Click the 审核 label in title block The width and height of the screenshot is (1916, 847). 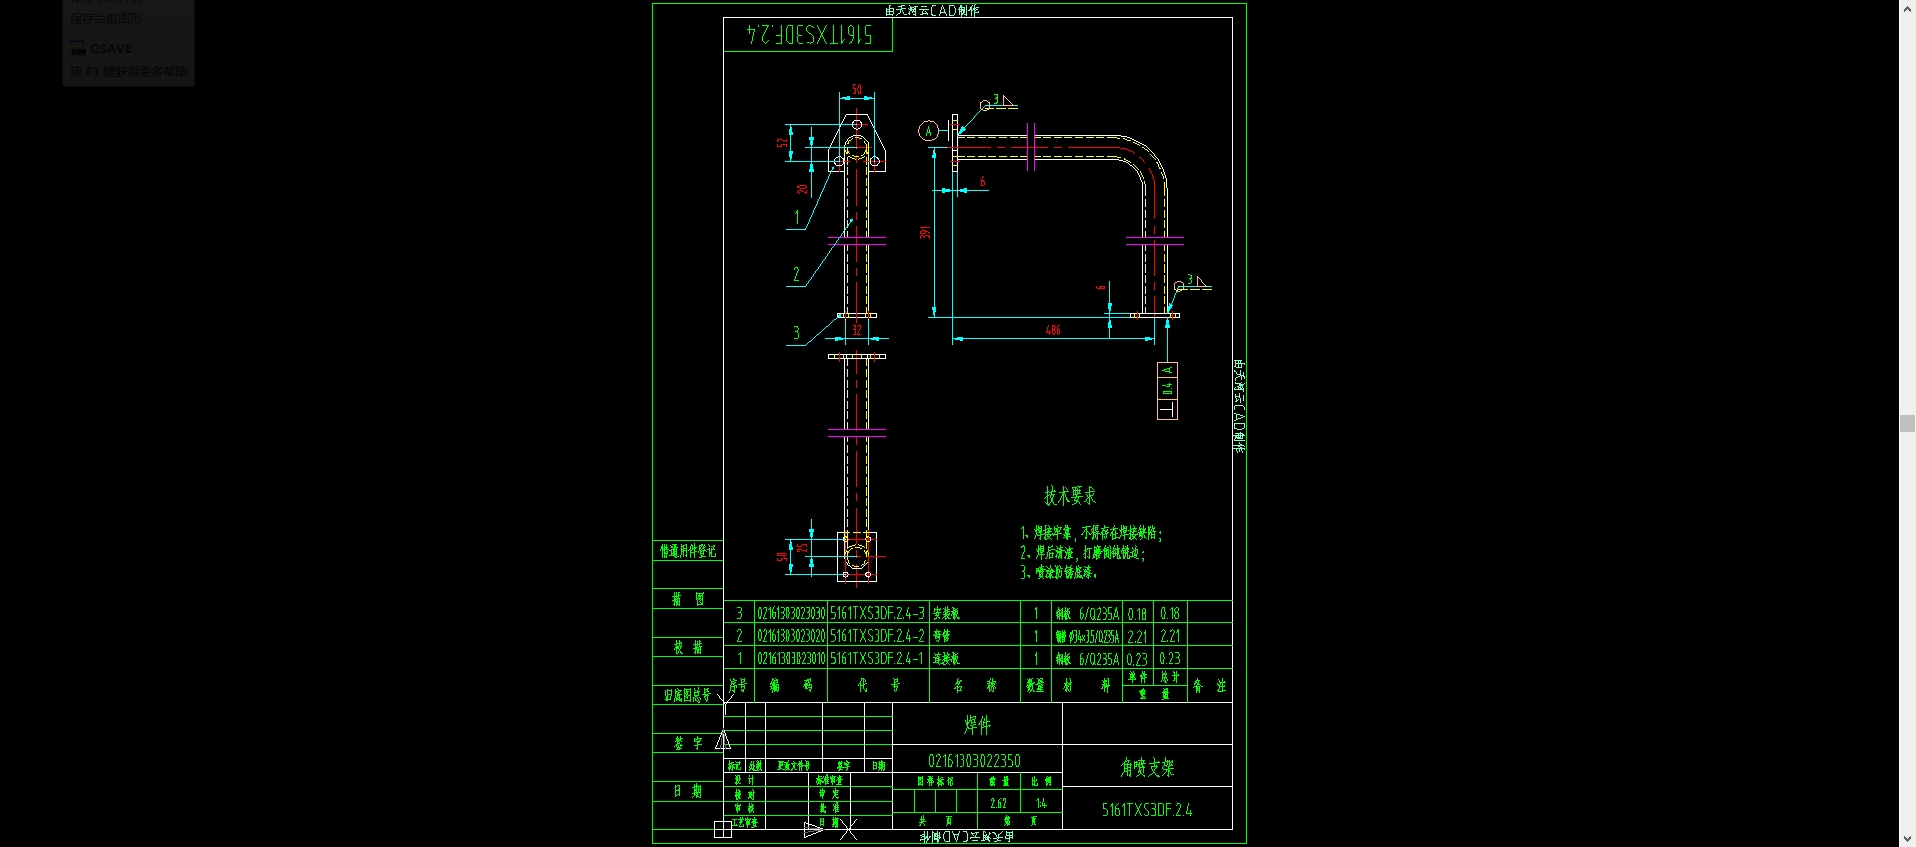coord(745,808)
